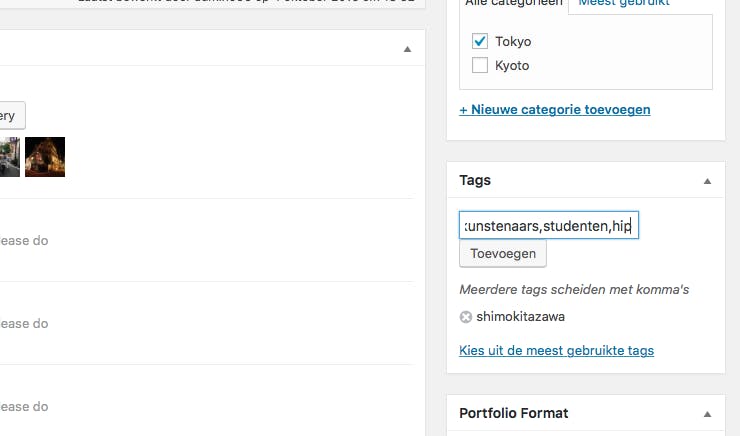Collapse the Portfolio Format panel
Image resolution: width=740 pixels, height=436 pixels.
[707, 413]
